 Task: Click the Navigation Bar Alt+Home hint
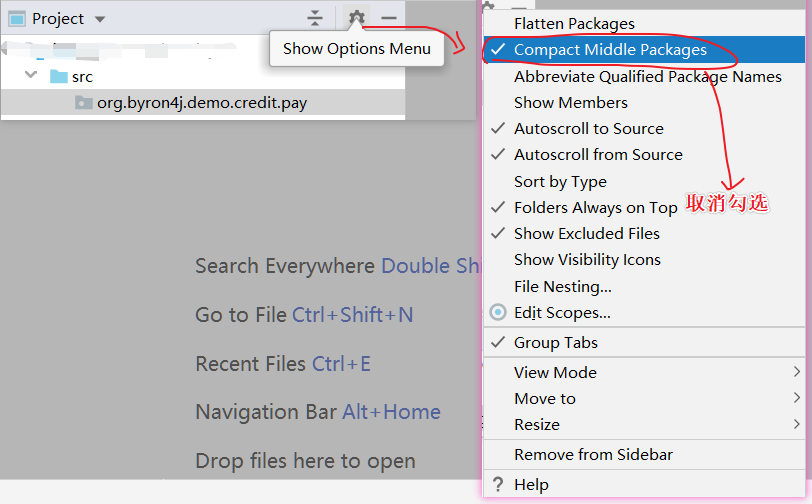coord(318,412)
